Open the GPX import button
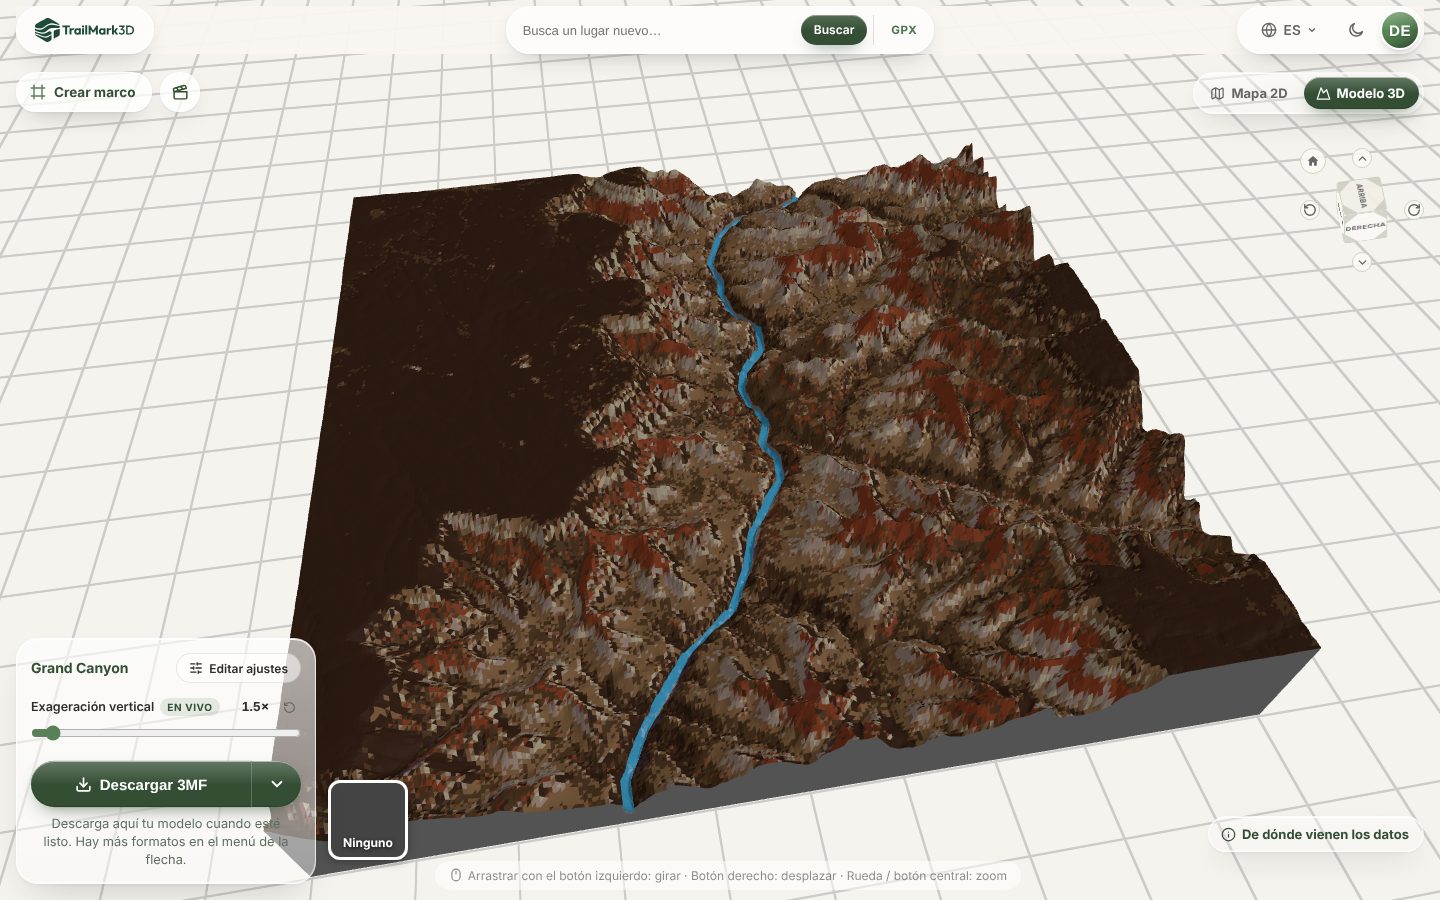 point(904,30)
